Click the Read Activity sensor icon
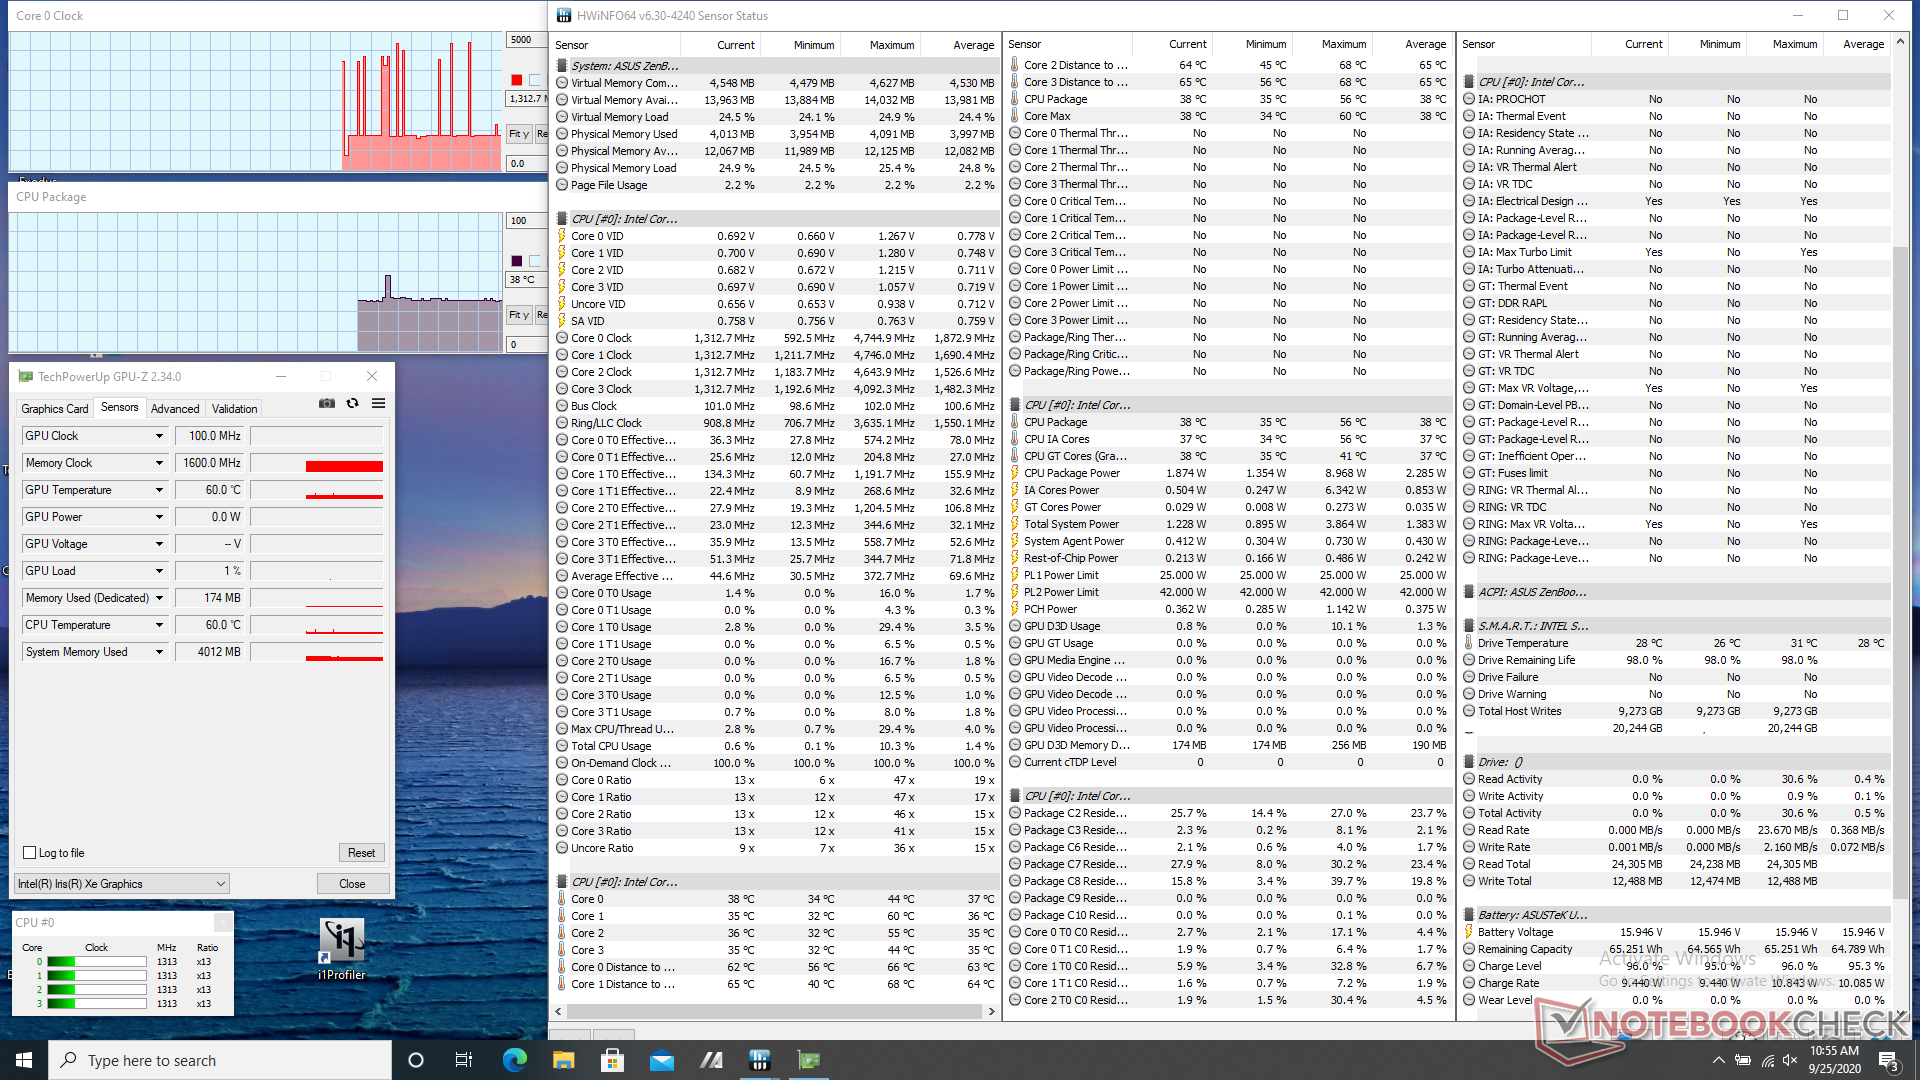Screen dimensions: 1920x1080 1469,779
